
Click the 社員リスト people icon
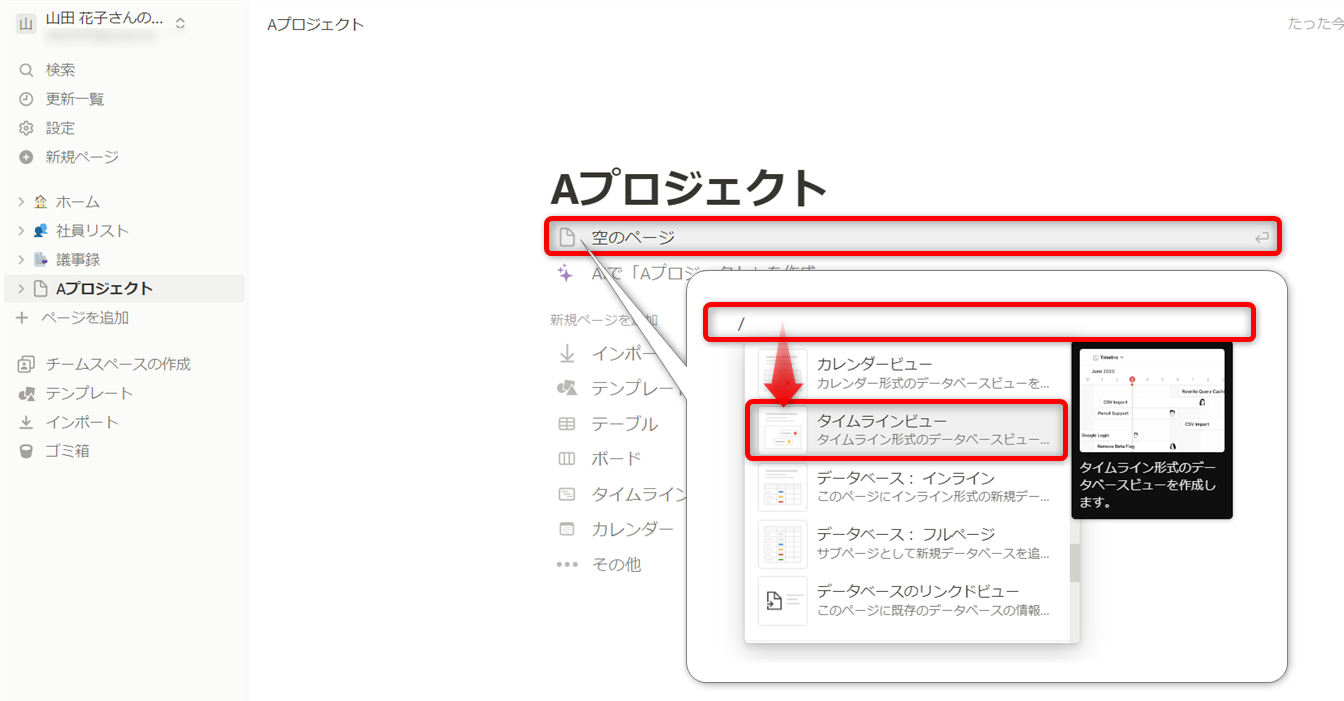[41, 231]
